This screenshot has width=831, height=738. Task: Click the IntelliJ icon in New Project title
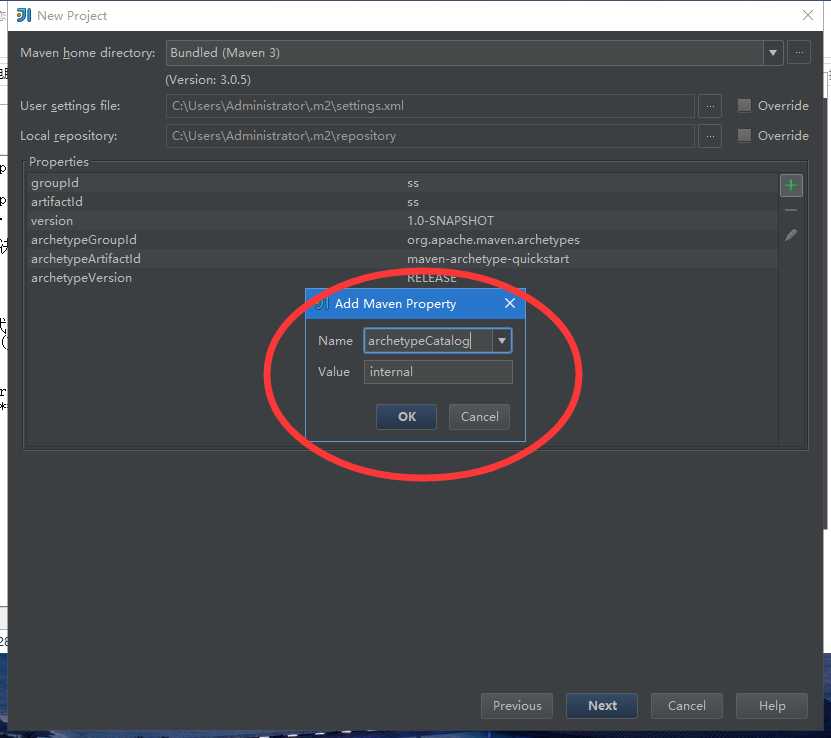[23, 15]
